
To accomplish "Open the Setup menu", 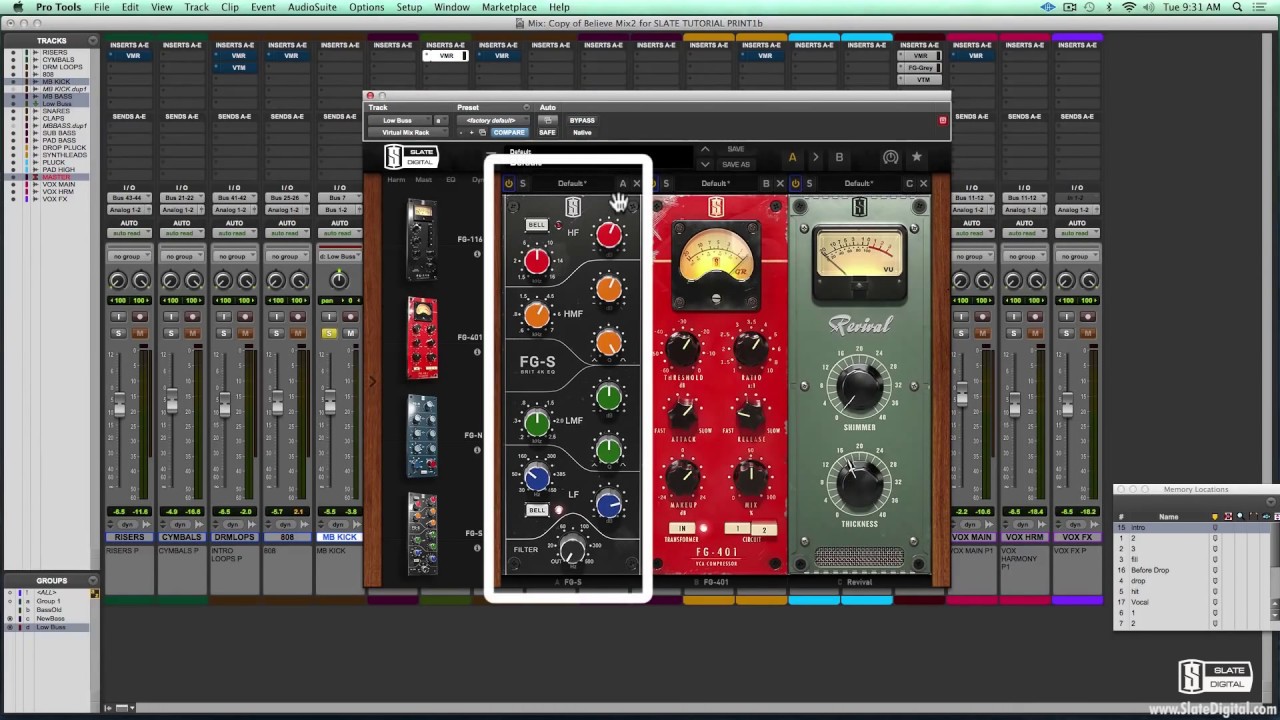I will [409, 7].
